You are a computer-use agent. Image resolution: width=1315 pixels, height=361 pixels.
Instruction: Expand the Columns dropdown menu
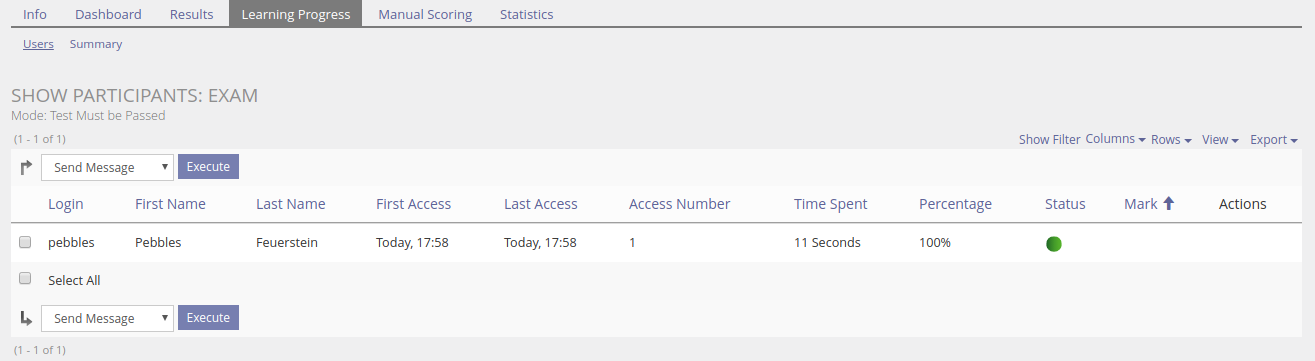(x=1115, y=139)
